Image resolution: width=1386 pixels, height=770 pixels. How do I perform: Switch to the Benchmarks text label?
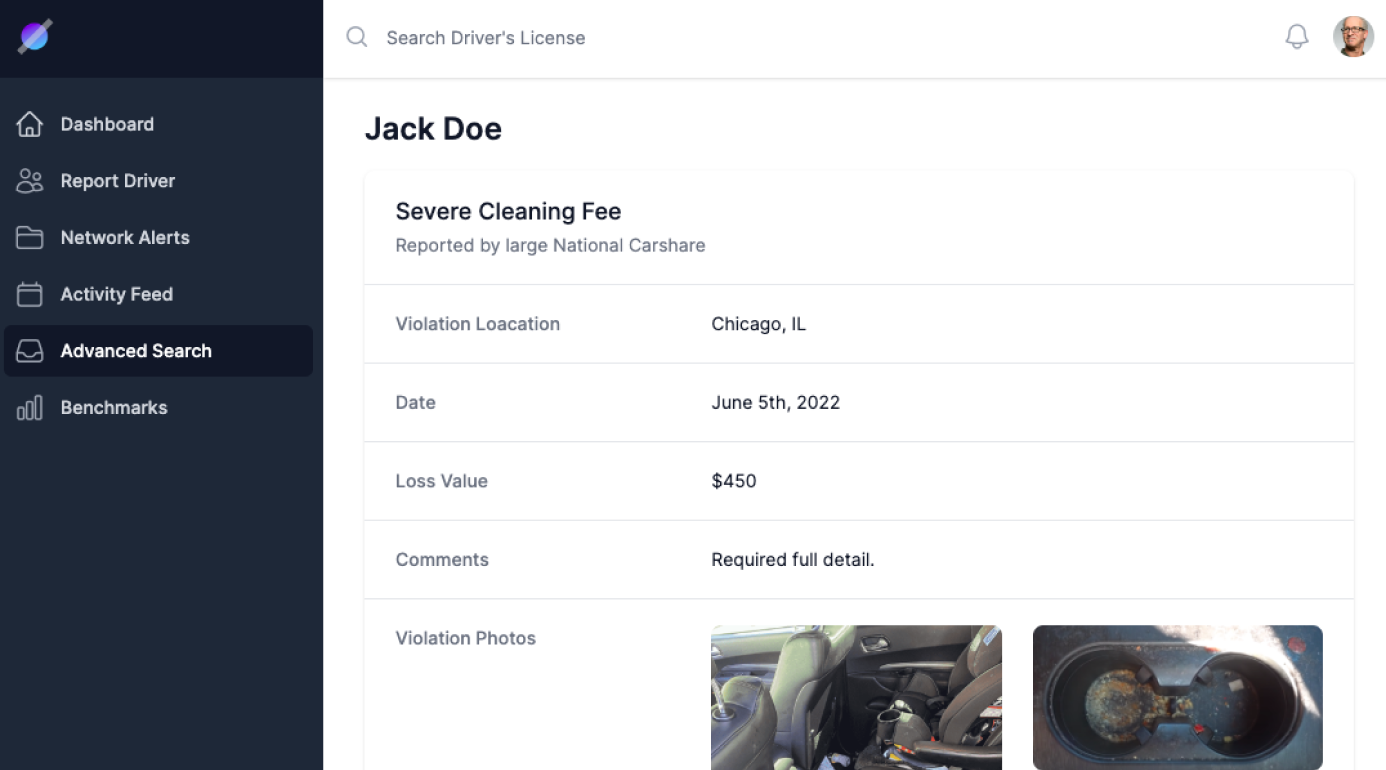point(114,408)
